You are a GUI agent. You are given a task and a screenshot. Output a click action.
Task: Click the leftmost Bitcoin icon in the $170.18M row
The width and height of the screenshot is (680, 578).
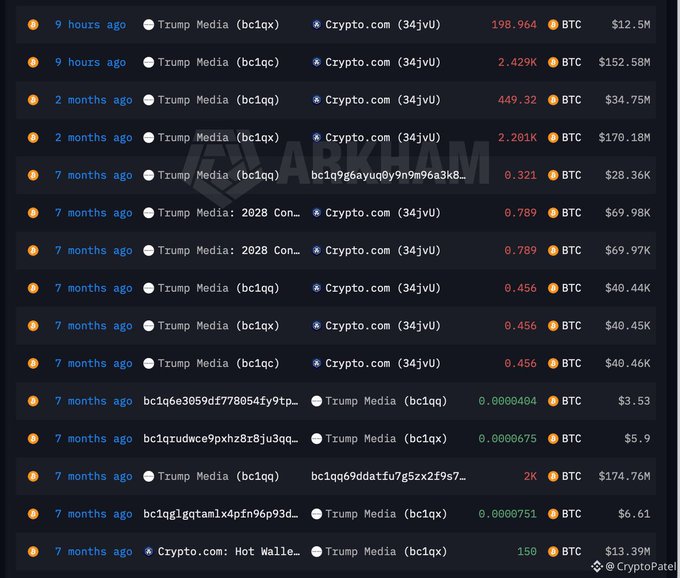(x=33, y=138)
